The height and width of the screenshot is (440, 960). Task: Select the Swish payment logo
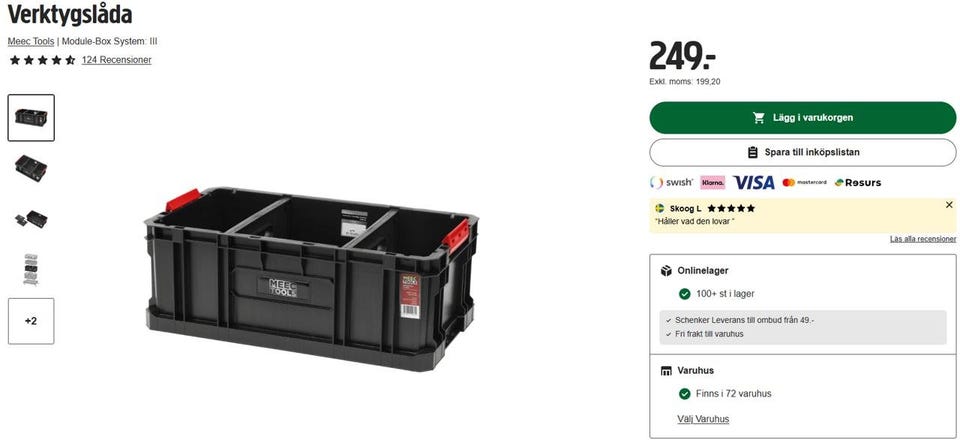coord(672,182)
